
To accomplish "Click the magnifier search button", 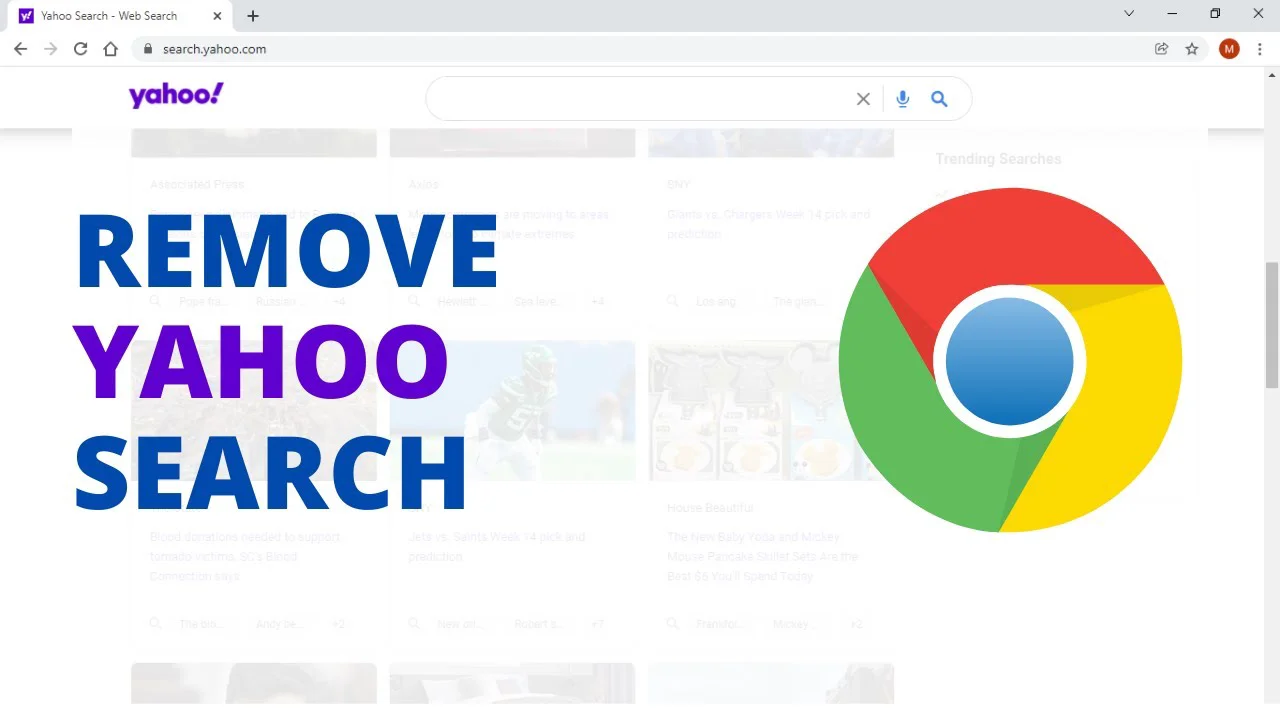I will pyautogui.click(x=939, y=99).
